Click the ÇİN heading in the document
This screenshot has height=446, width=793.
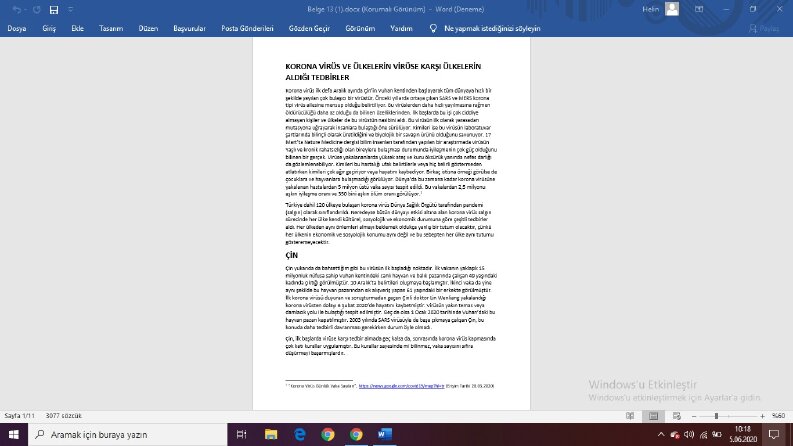(292, 255)
